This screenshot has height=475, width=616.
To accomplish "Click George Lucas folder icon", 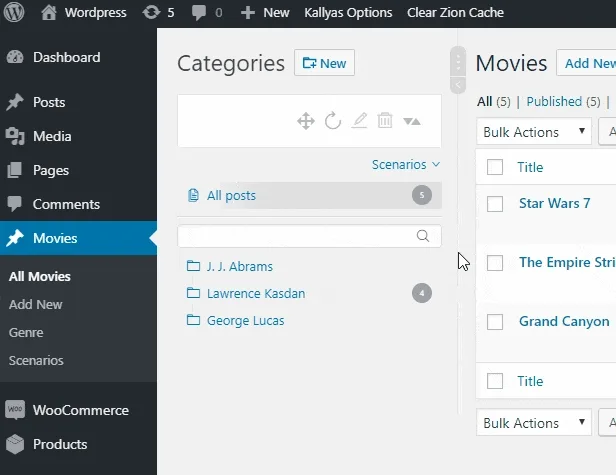I will click(x=193, y=320).
